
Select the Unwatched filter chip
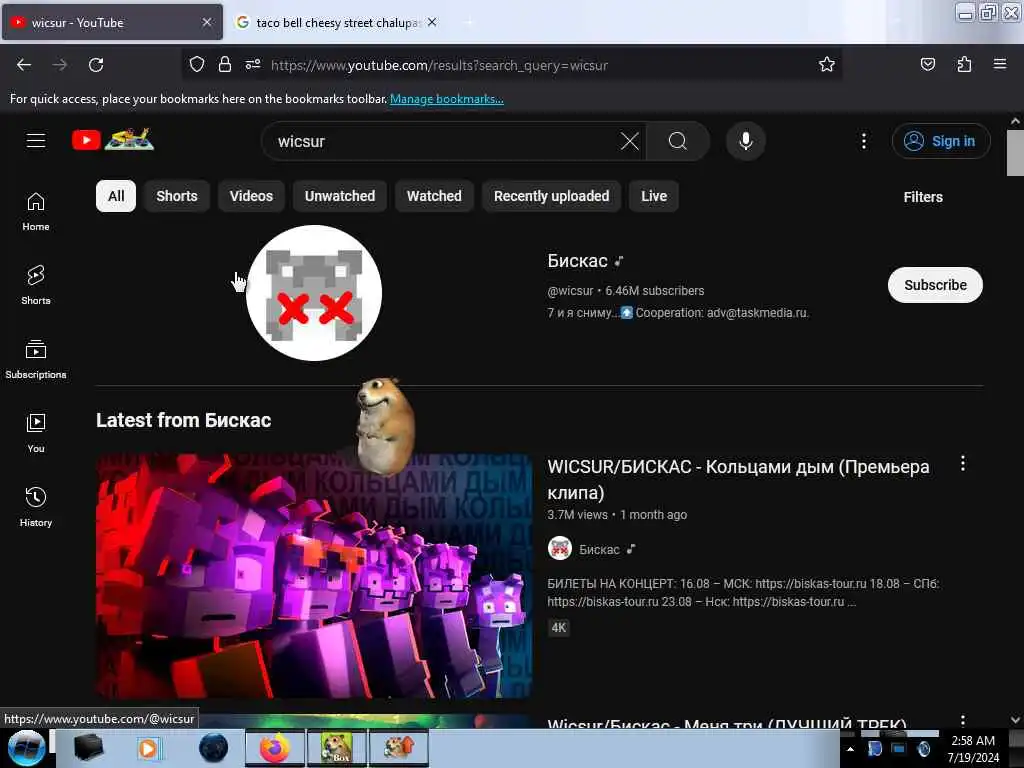point(340,196)
